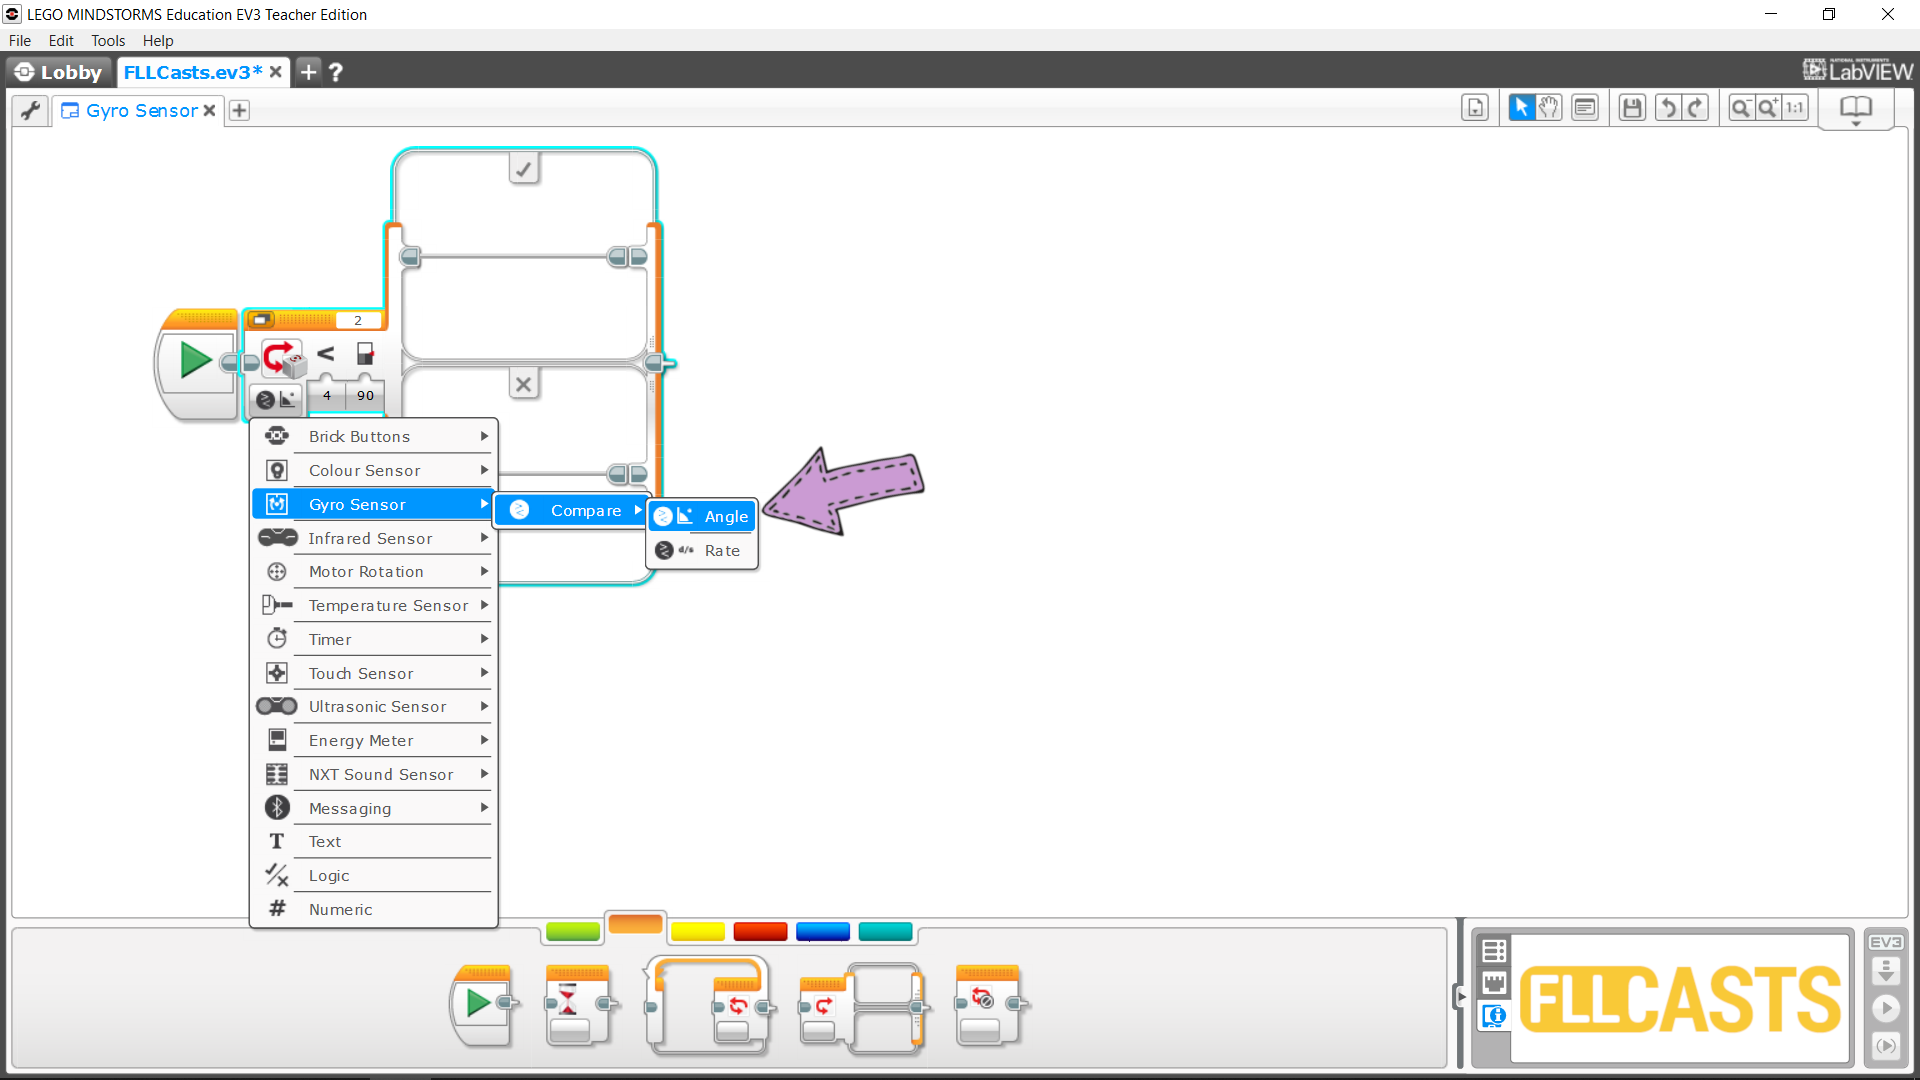Add a new program tab
Image resolution: width=1920 pixels, height=1080 pixels.
(239, 110)
